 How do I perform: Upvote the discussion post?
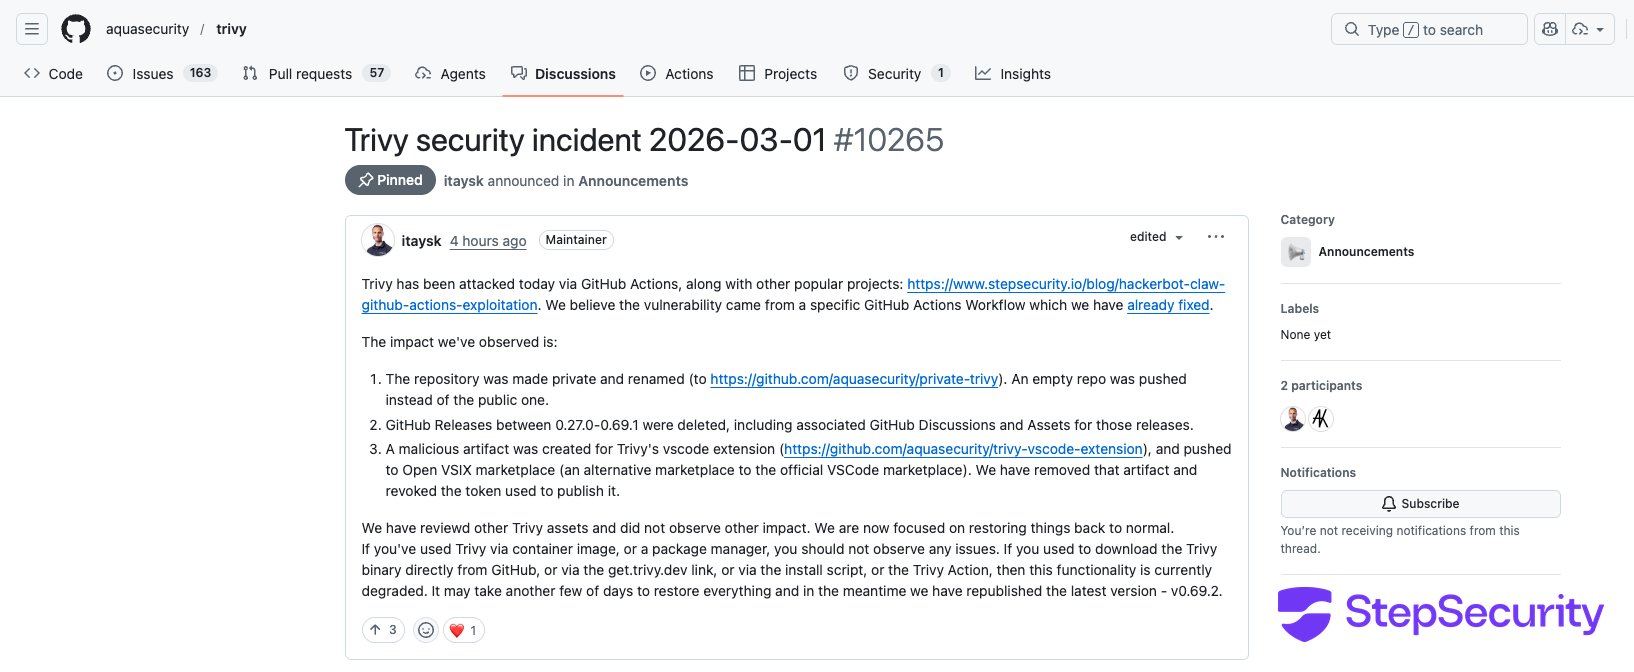click(x=383, y=630)
